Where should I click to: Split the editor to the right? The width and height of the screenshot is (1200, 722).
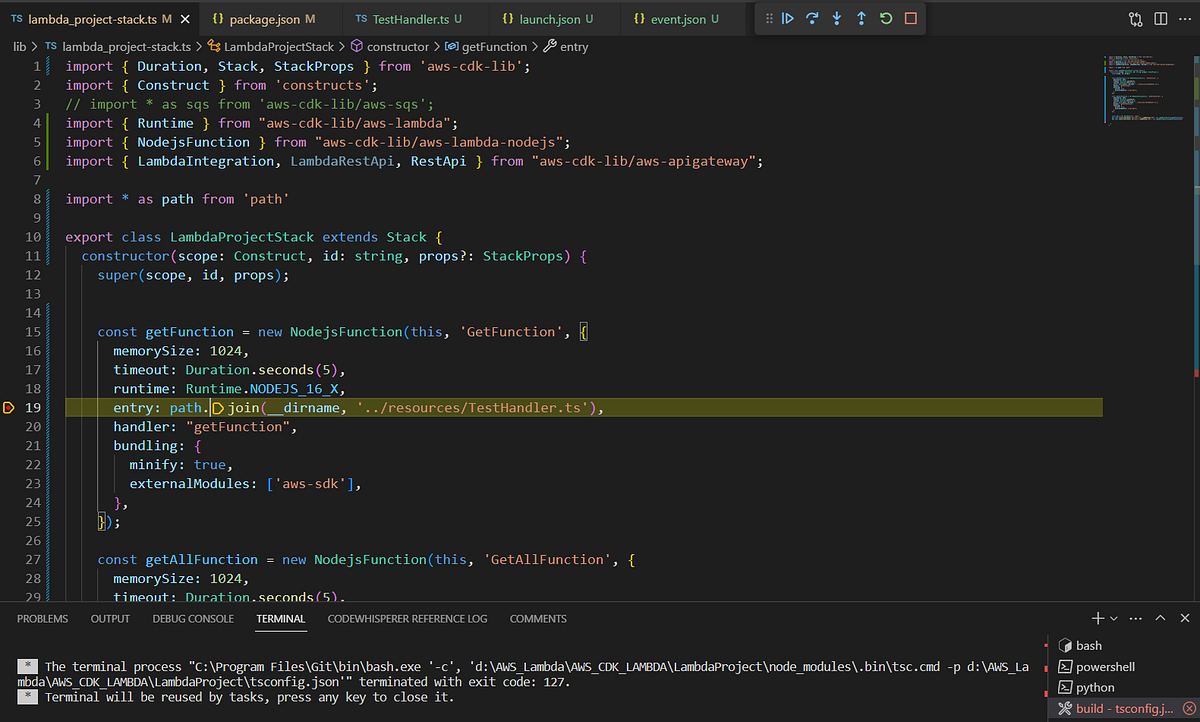(1160, 19)
